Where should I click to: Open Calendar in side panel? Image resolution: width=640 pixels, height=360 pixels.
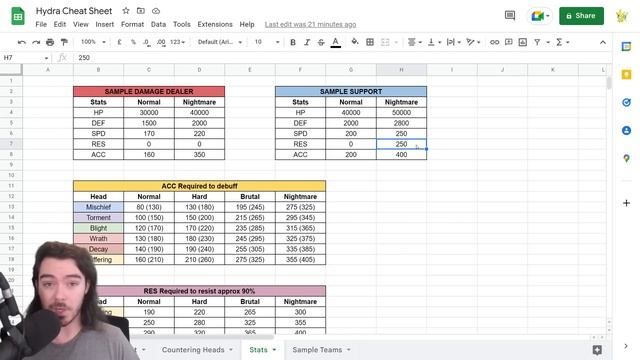pos(626,47)
